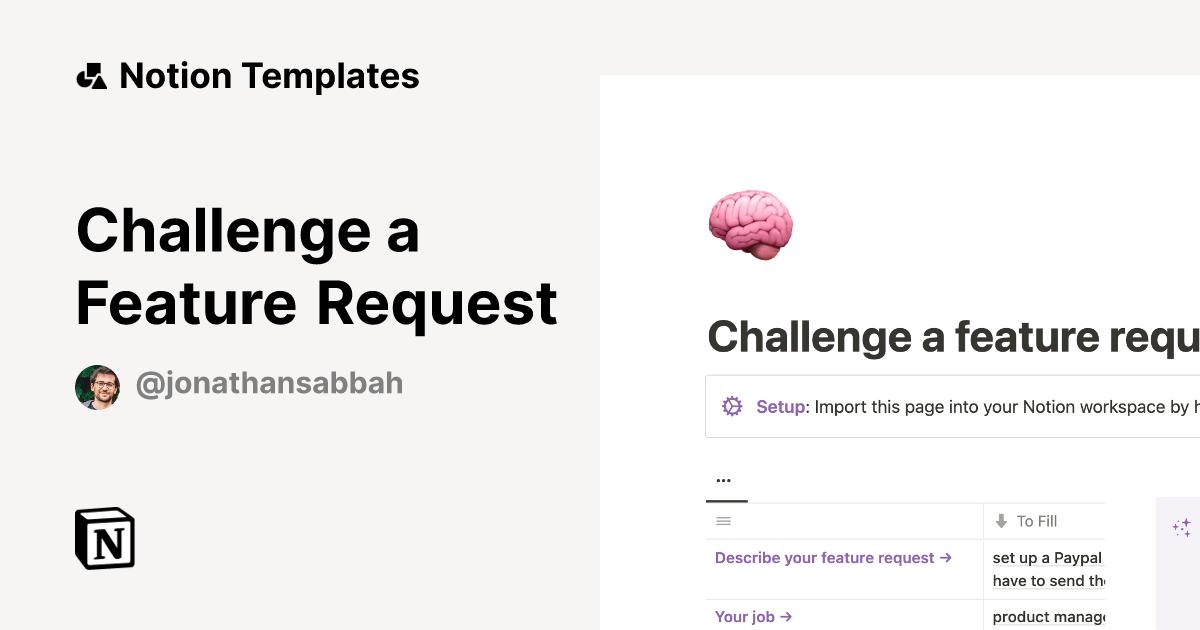
Task: Edit the cell starting with set up a Paypal
Action: point(1047,569)
